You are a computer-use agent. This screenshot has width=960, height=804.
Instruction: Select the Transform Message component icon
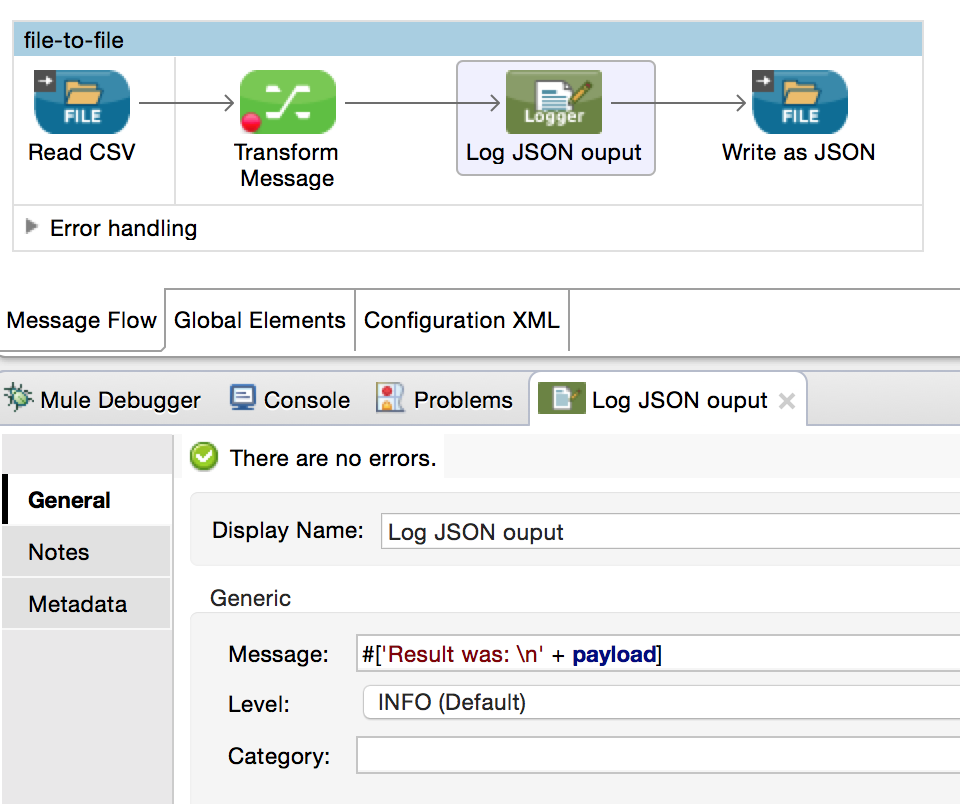pos(287,102)
